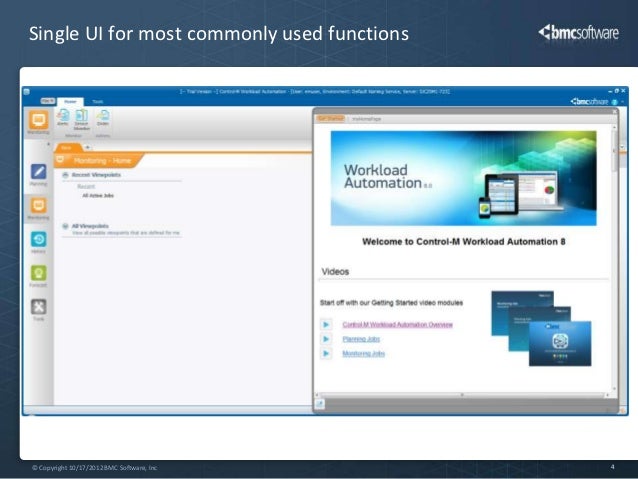Open the History domain icon
The height and width of the screenshot is (479, 638).
39,239
